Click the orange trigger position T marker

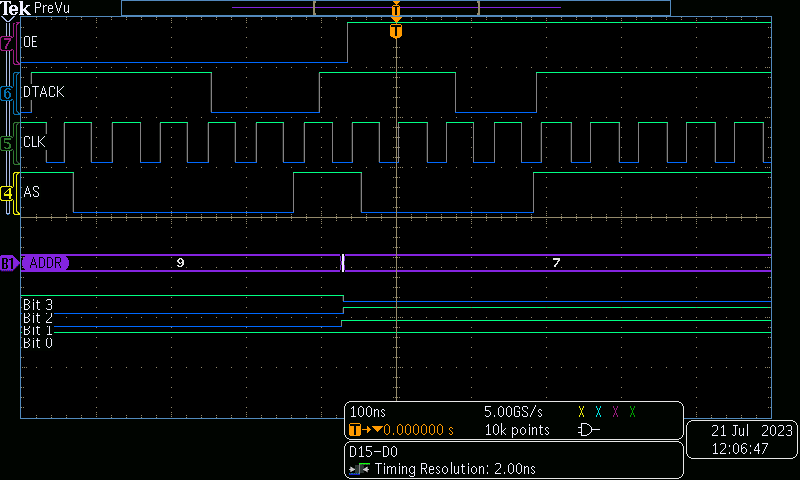click(x=396, y=31)
